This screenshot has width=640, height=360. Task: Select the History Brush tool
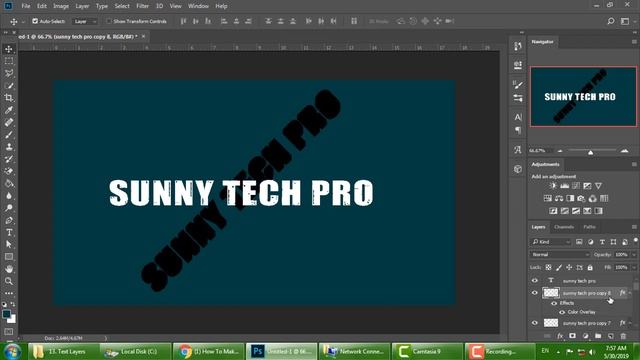[x=9, y=159]
